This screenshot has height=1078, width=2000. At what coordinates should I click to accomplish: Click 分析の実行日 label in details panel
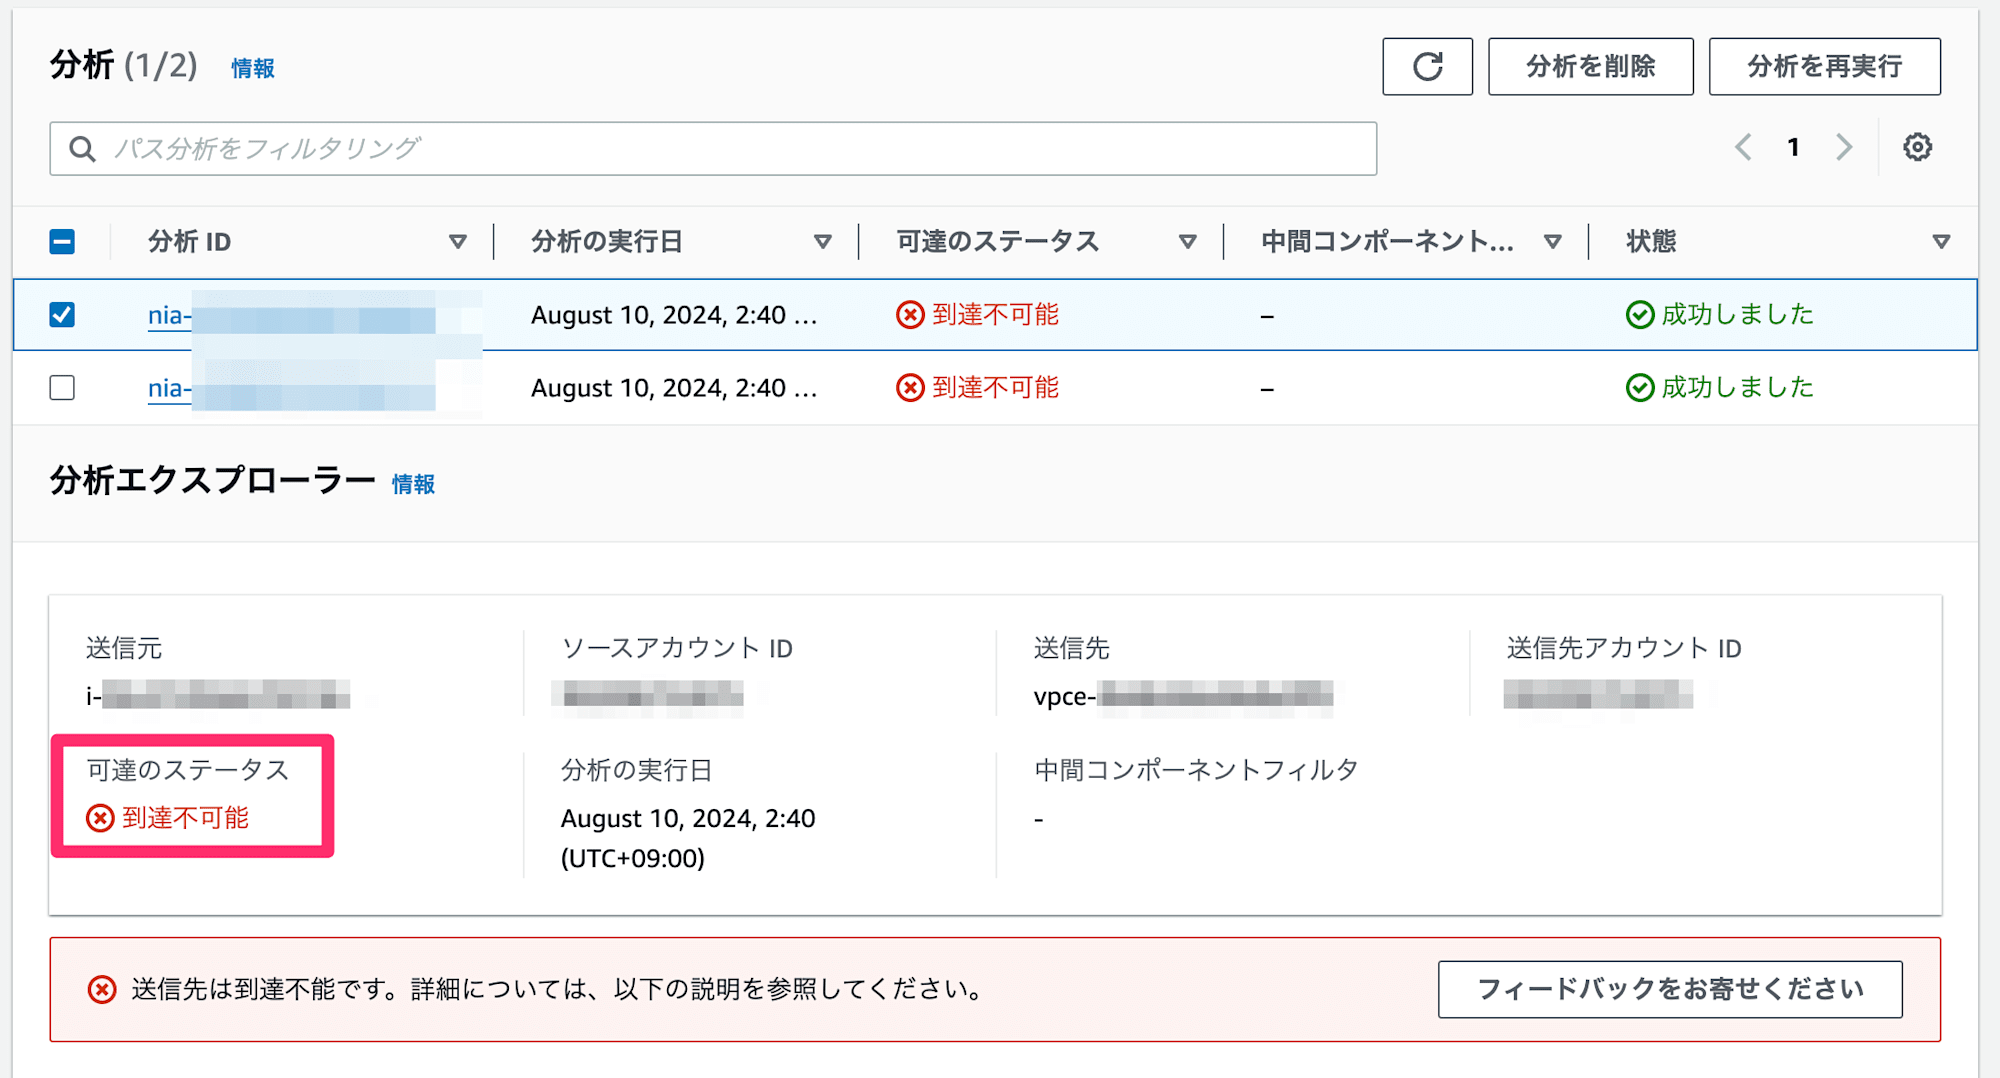(637, 770)
